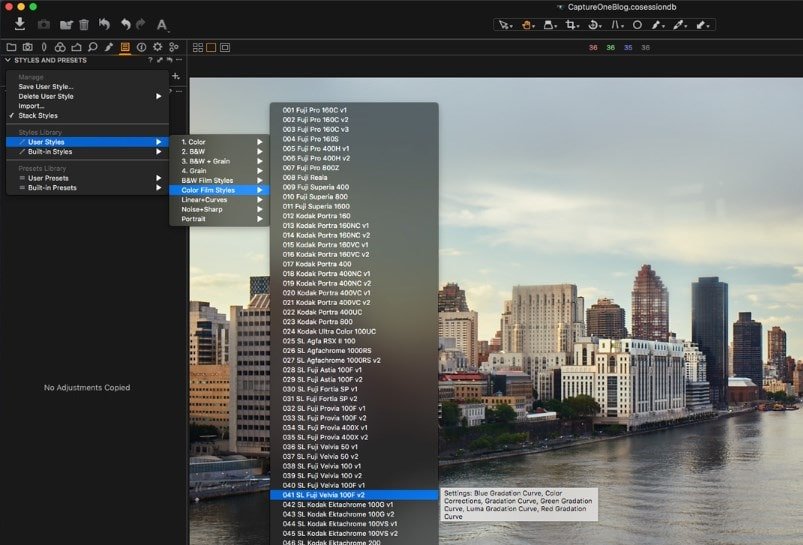
Task: Choose 041 SL Fuji Velvia 100F v2
Action: tap(324, 495)
